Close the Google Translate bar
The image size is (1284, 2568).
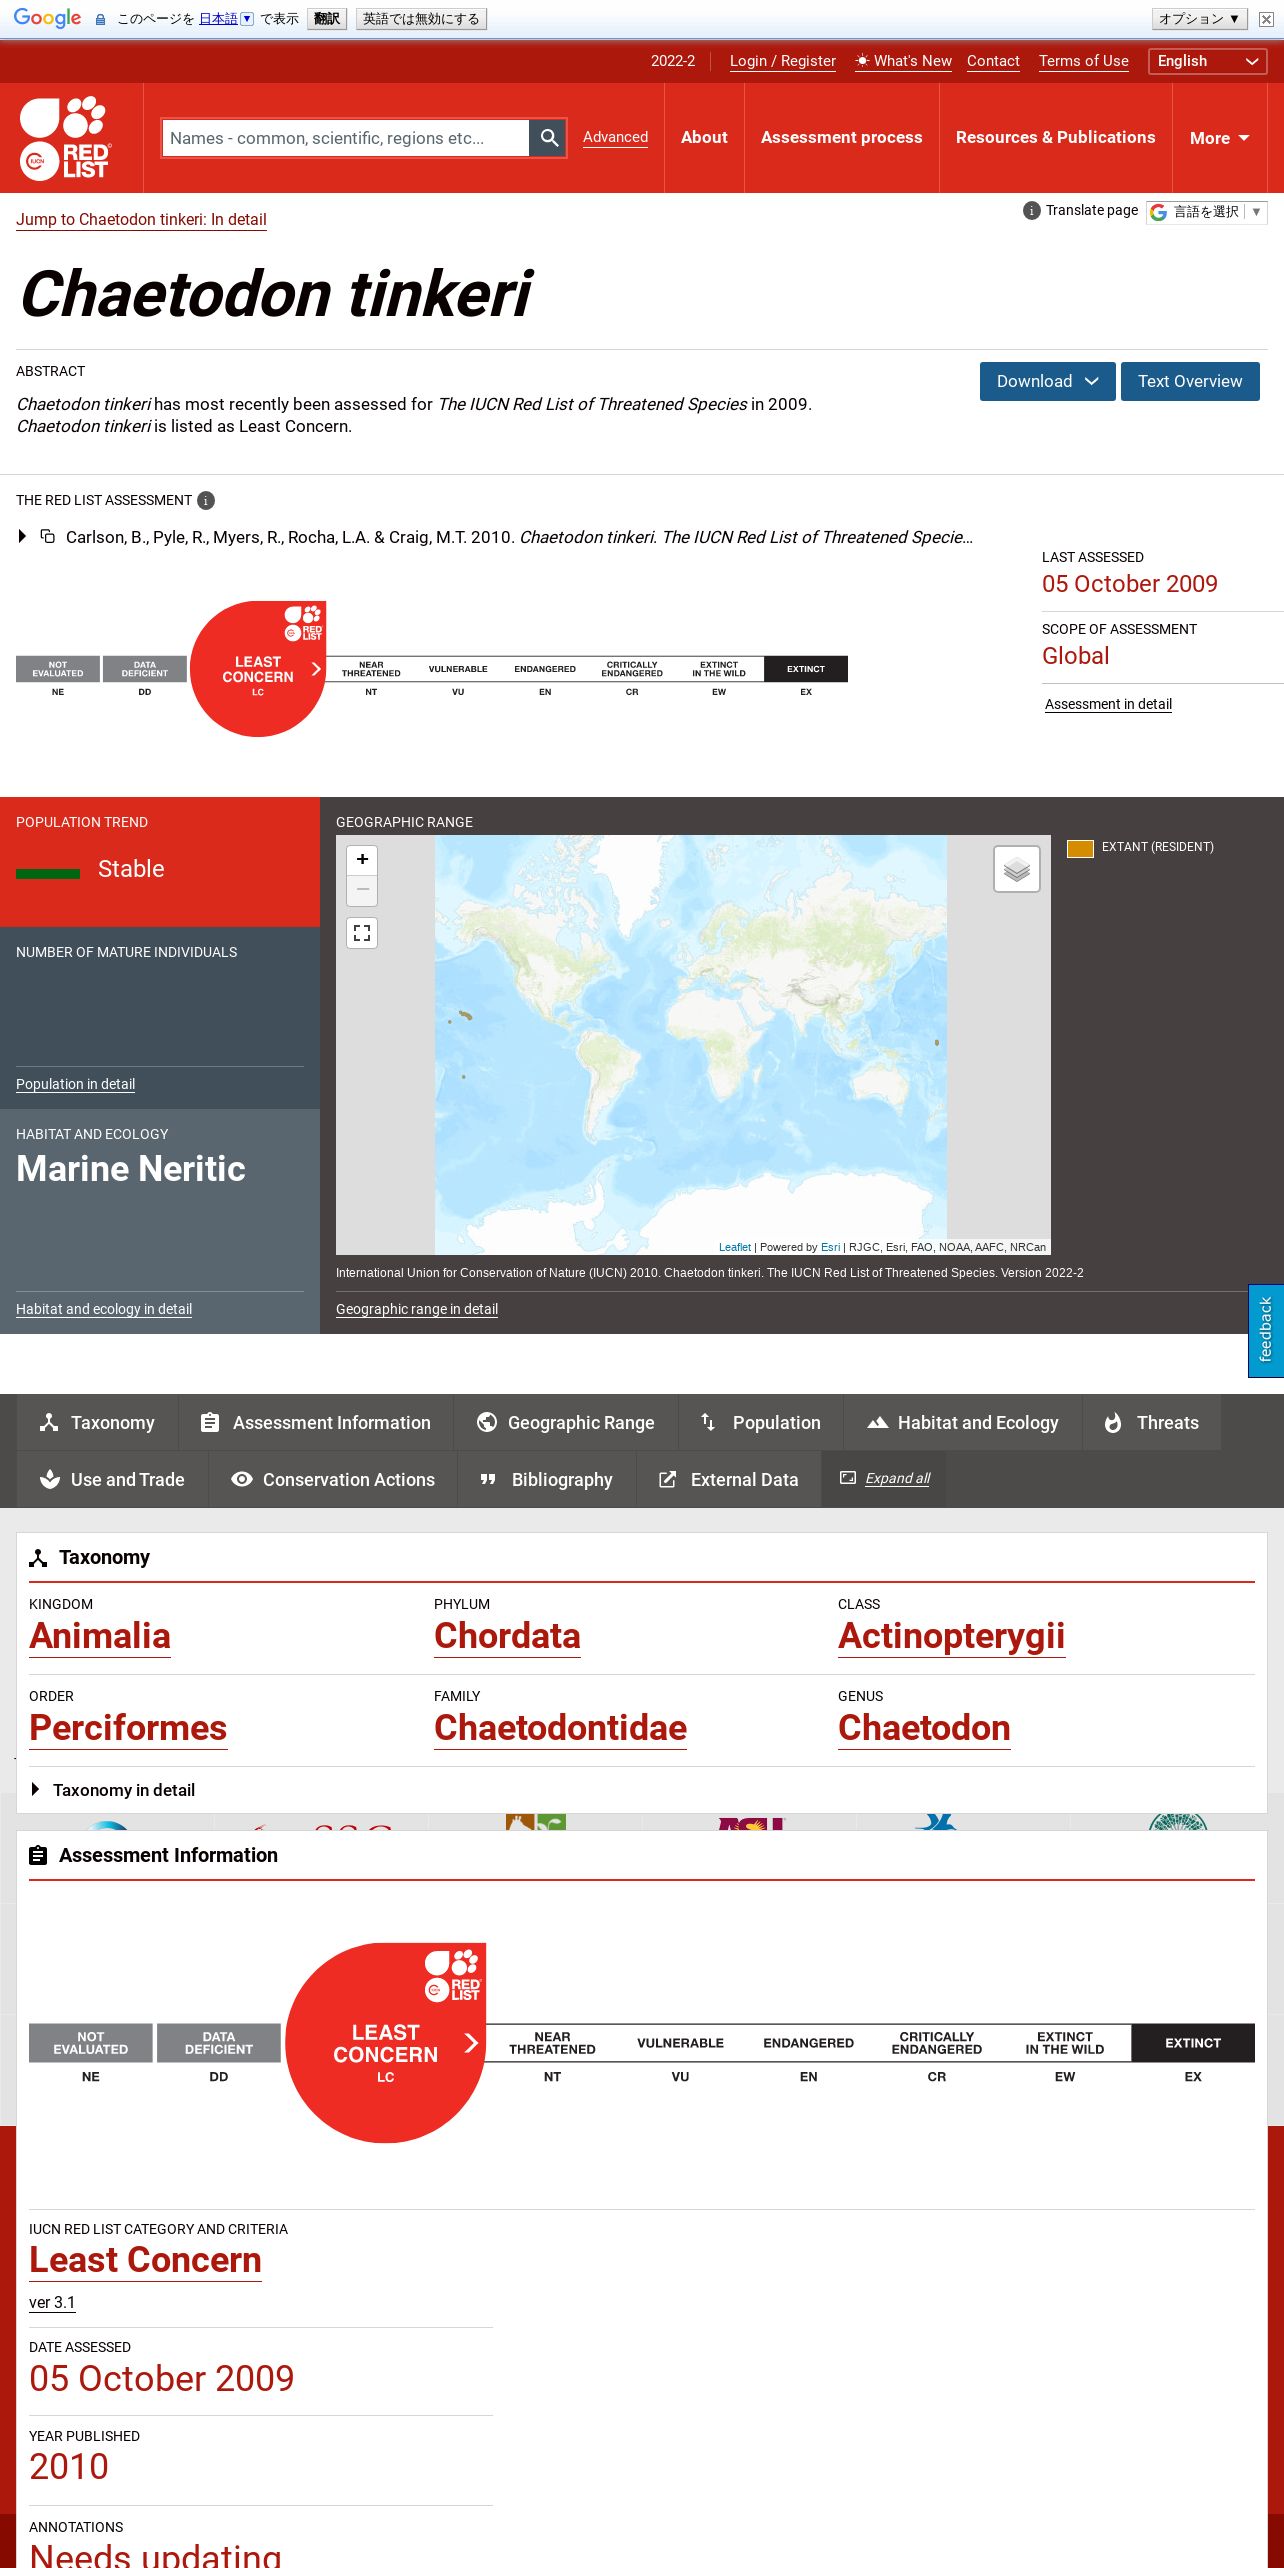1266,19
